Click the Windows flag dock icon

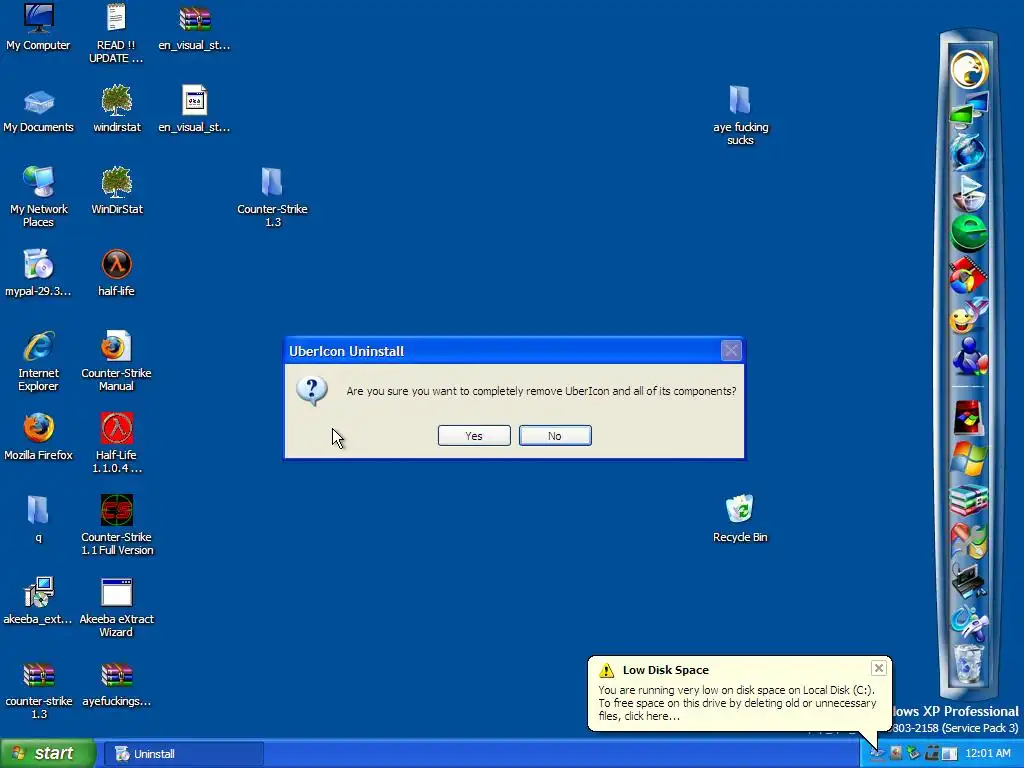point(969,458)
